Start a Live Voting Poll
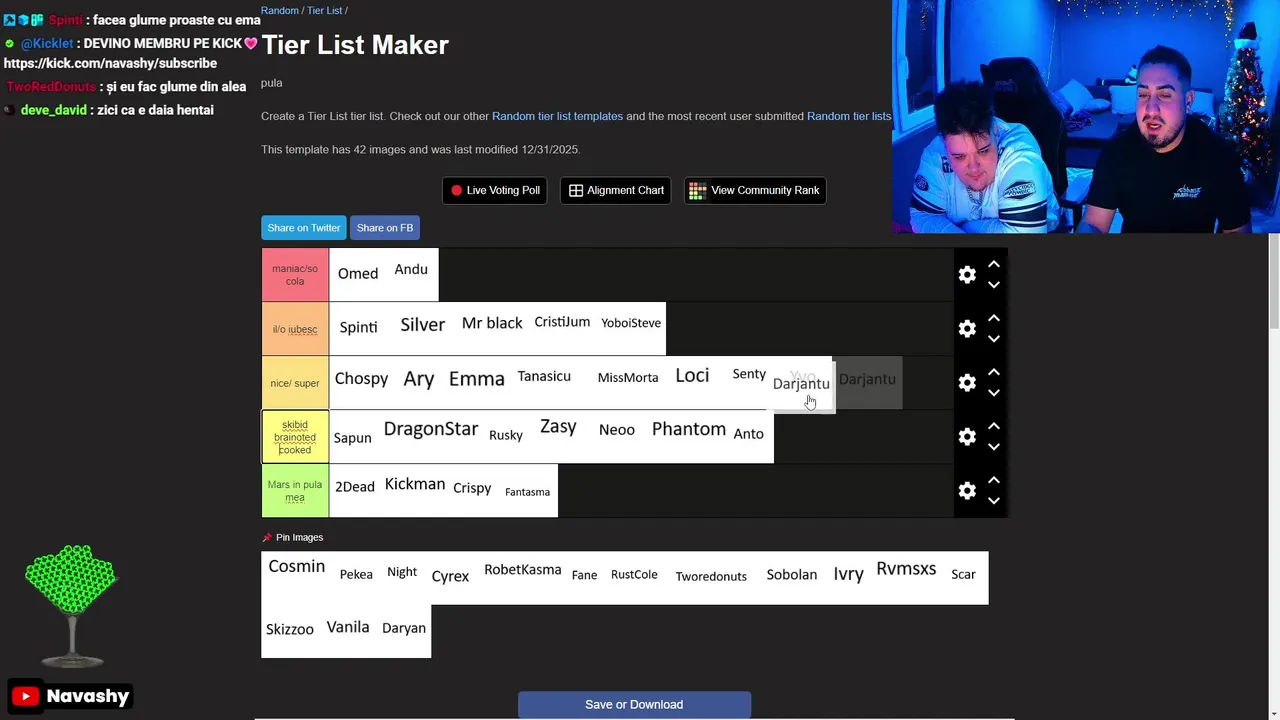The height and width of the screenshot is (720, 1280). [495, 190]
